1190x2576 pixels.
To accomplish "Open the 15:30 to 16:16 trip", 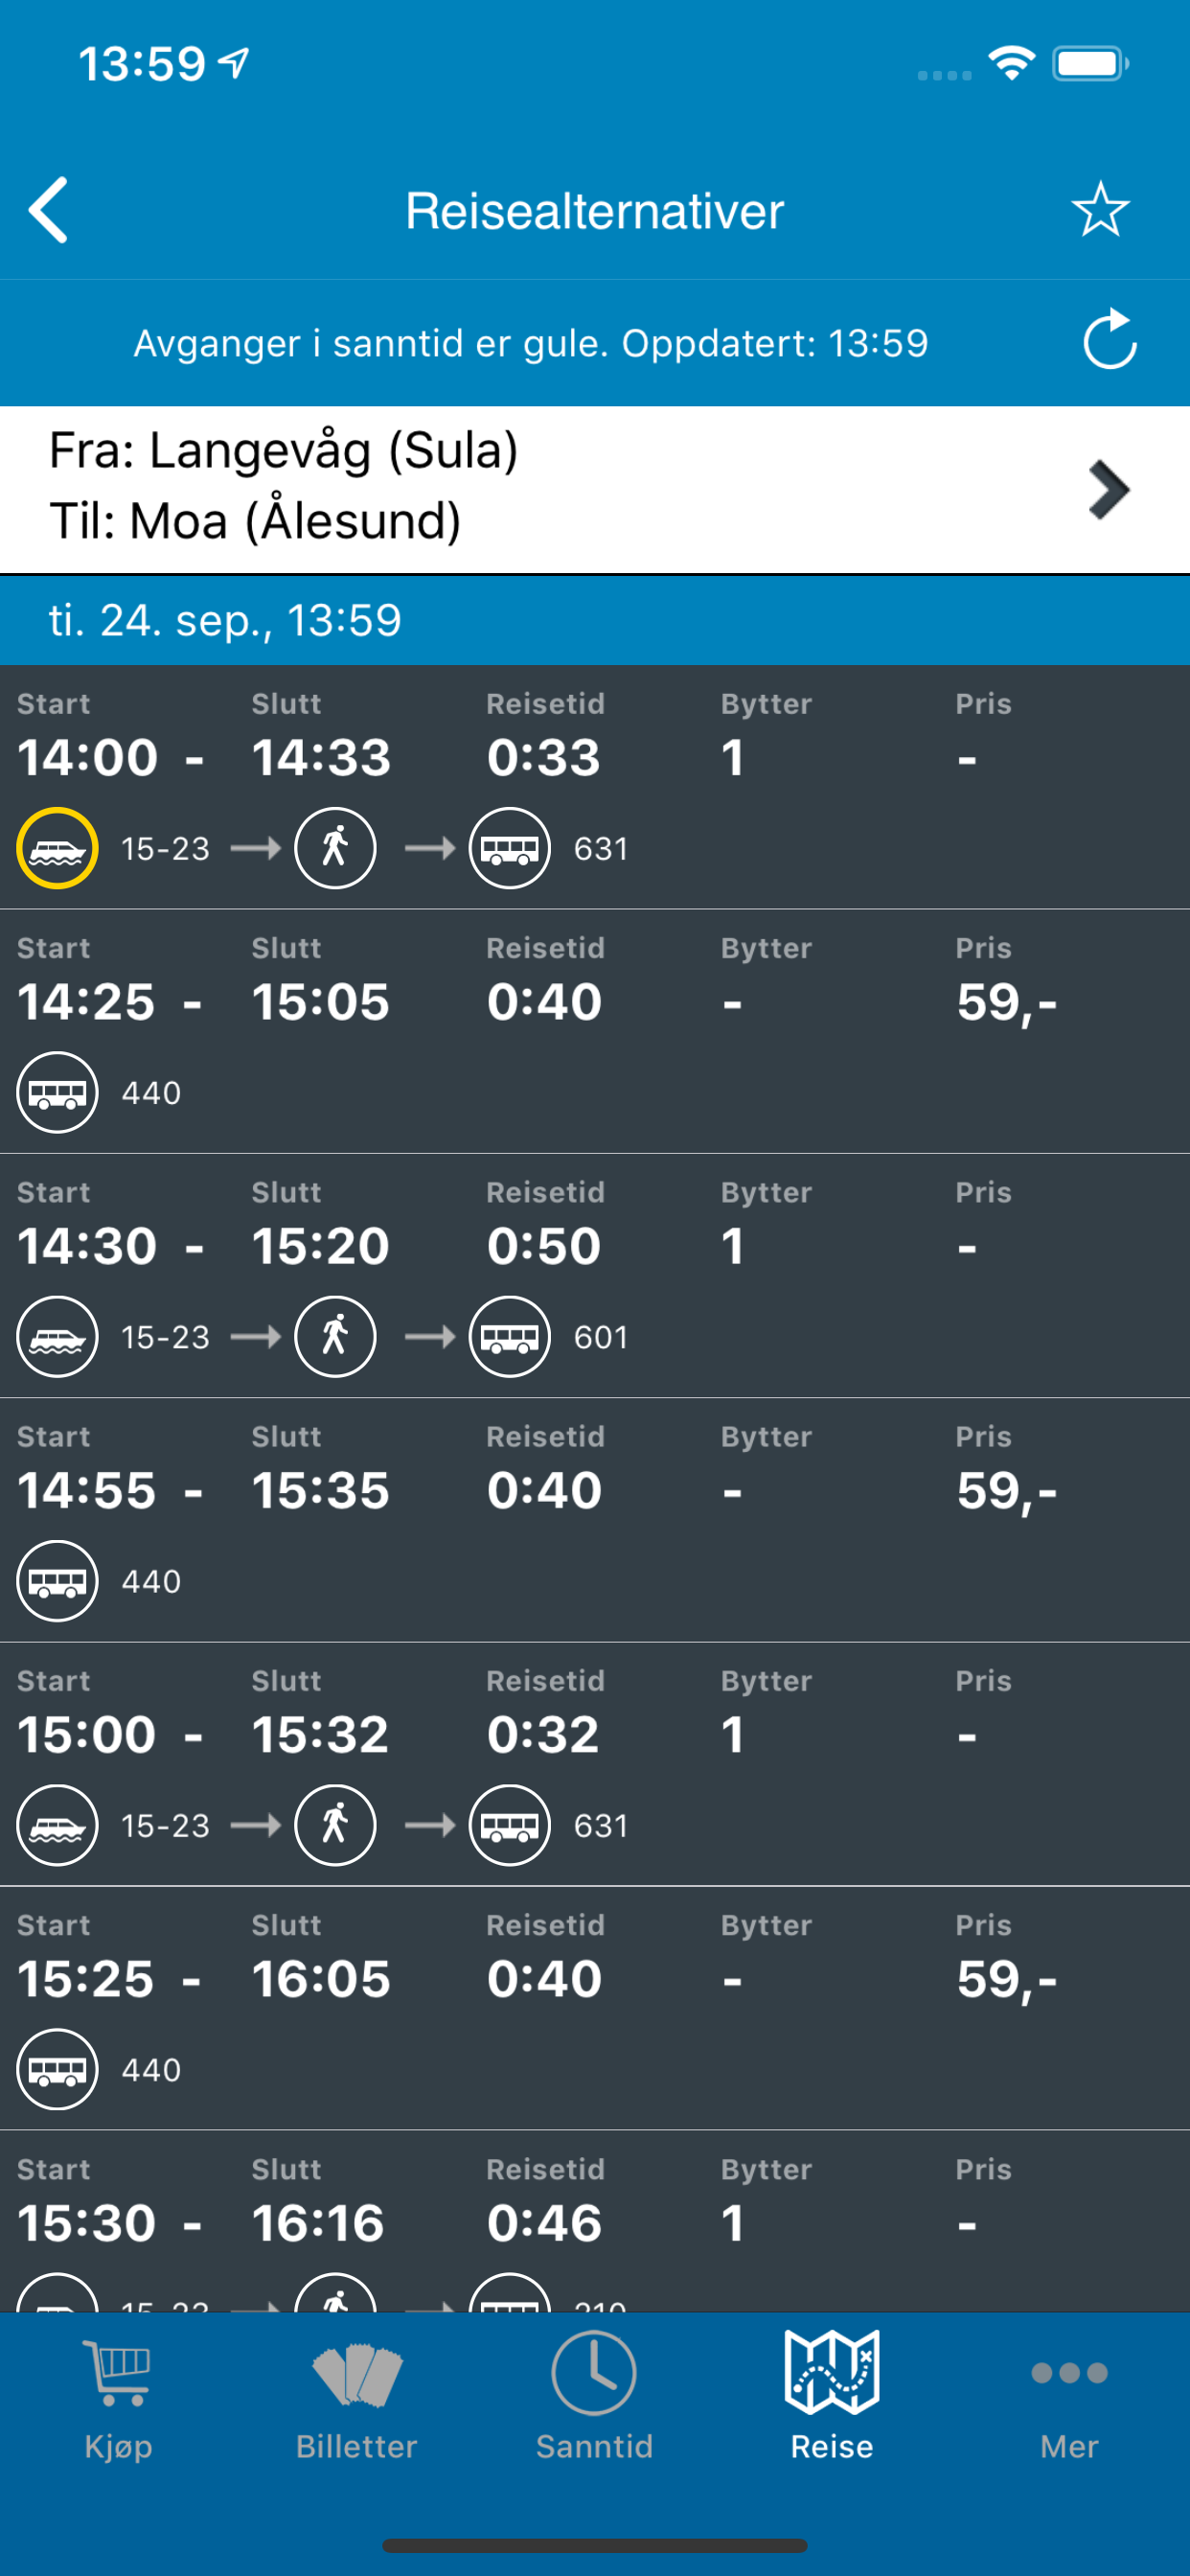I will point(594,2220).
